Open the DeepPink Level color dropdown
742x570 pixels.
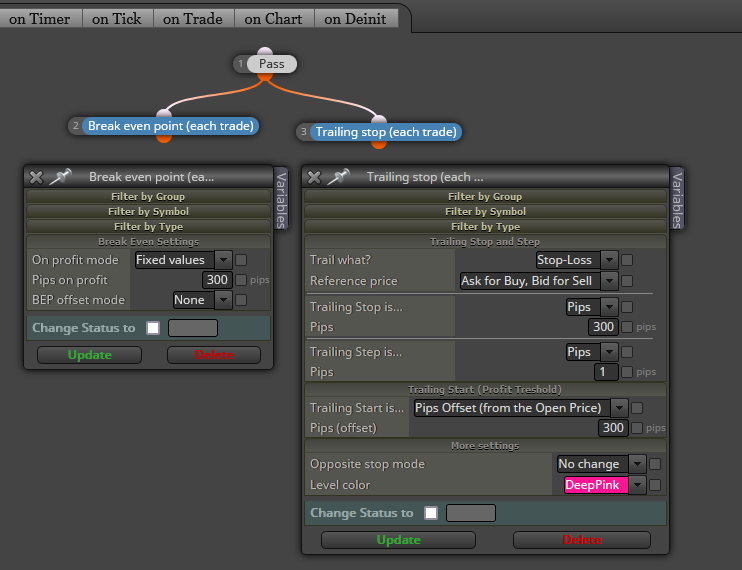(x=605, y=485)
